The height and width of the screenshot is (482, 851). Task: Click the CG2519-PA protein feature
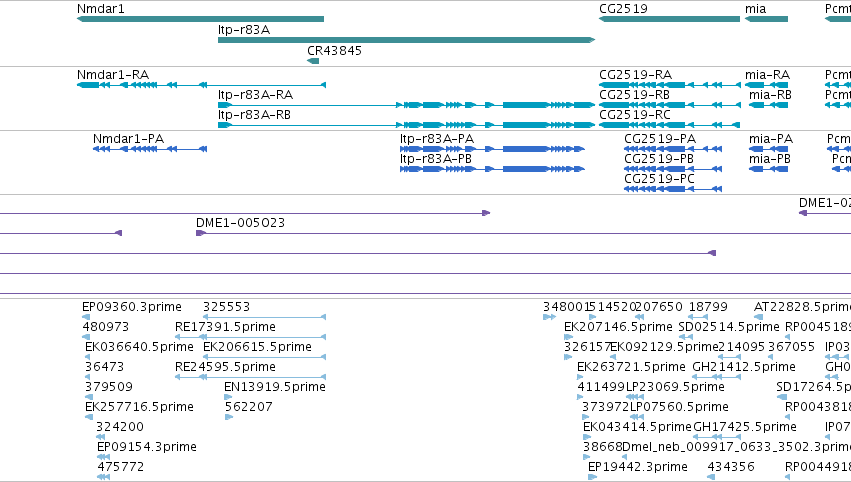coord(673,149)
